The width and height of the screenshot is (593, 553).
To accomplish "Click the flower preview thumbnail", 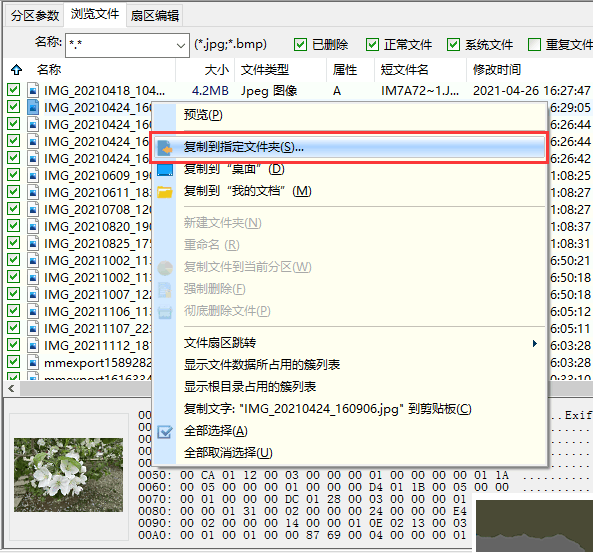I will click(x=68, y=475).
